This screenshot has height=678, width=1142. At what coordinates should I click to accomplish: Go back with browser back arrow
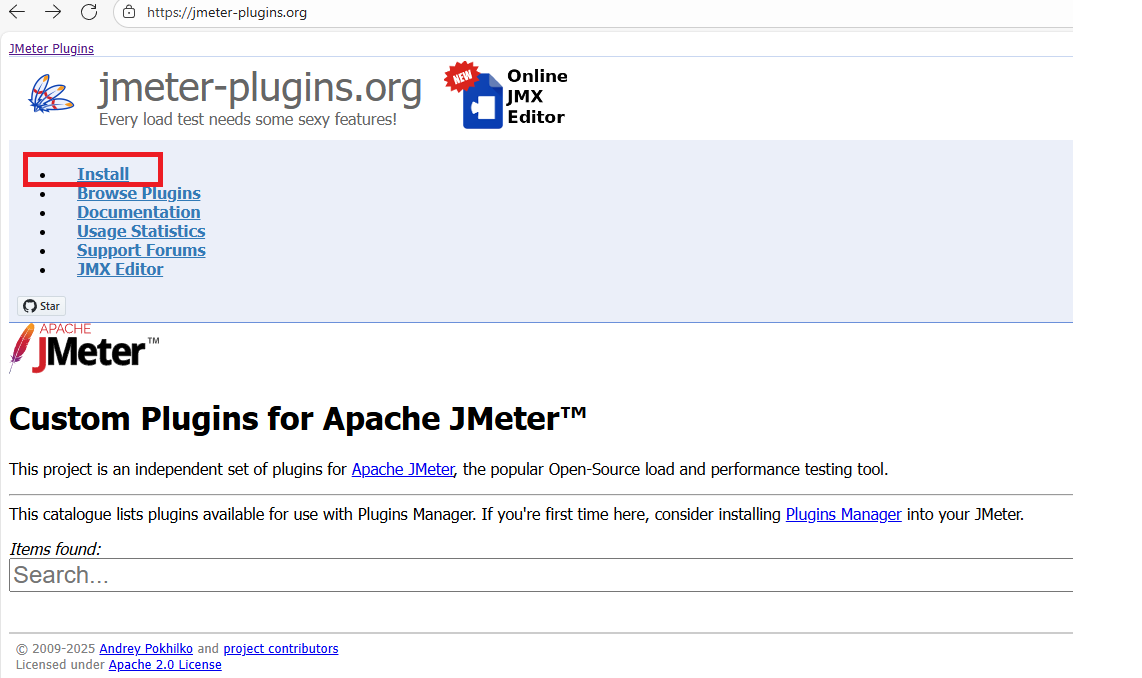[x=17, y=12]
